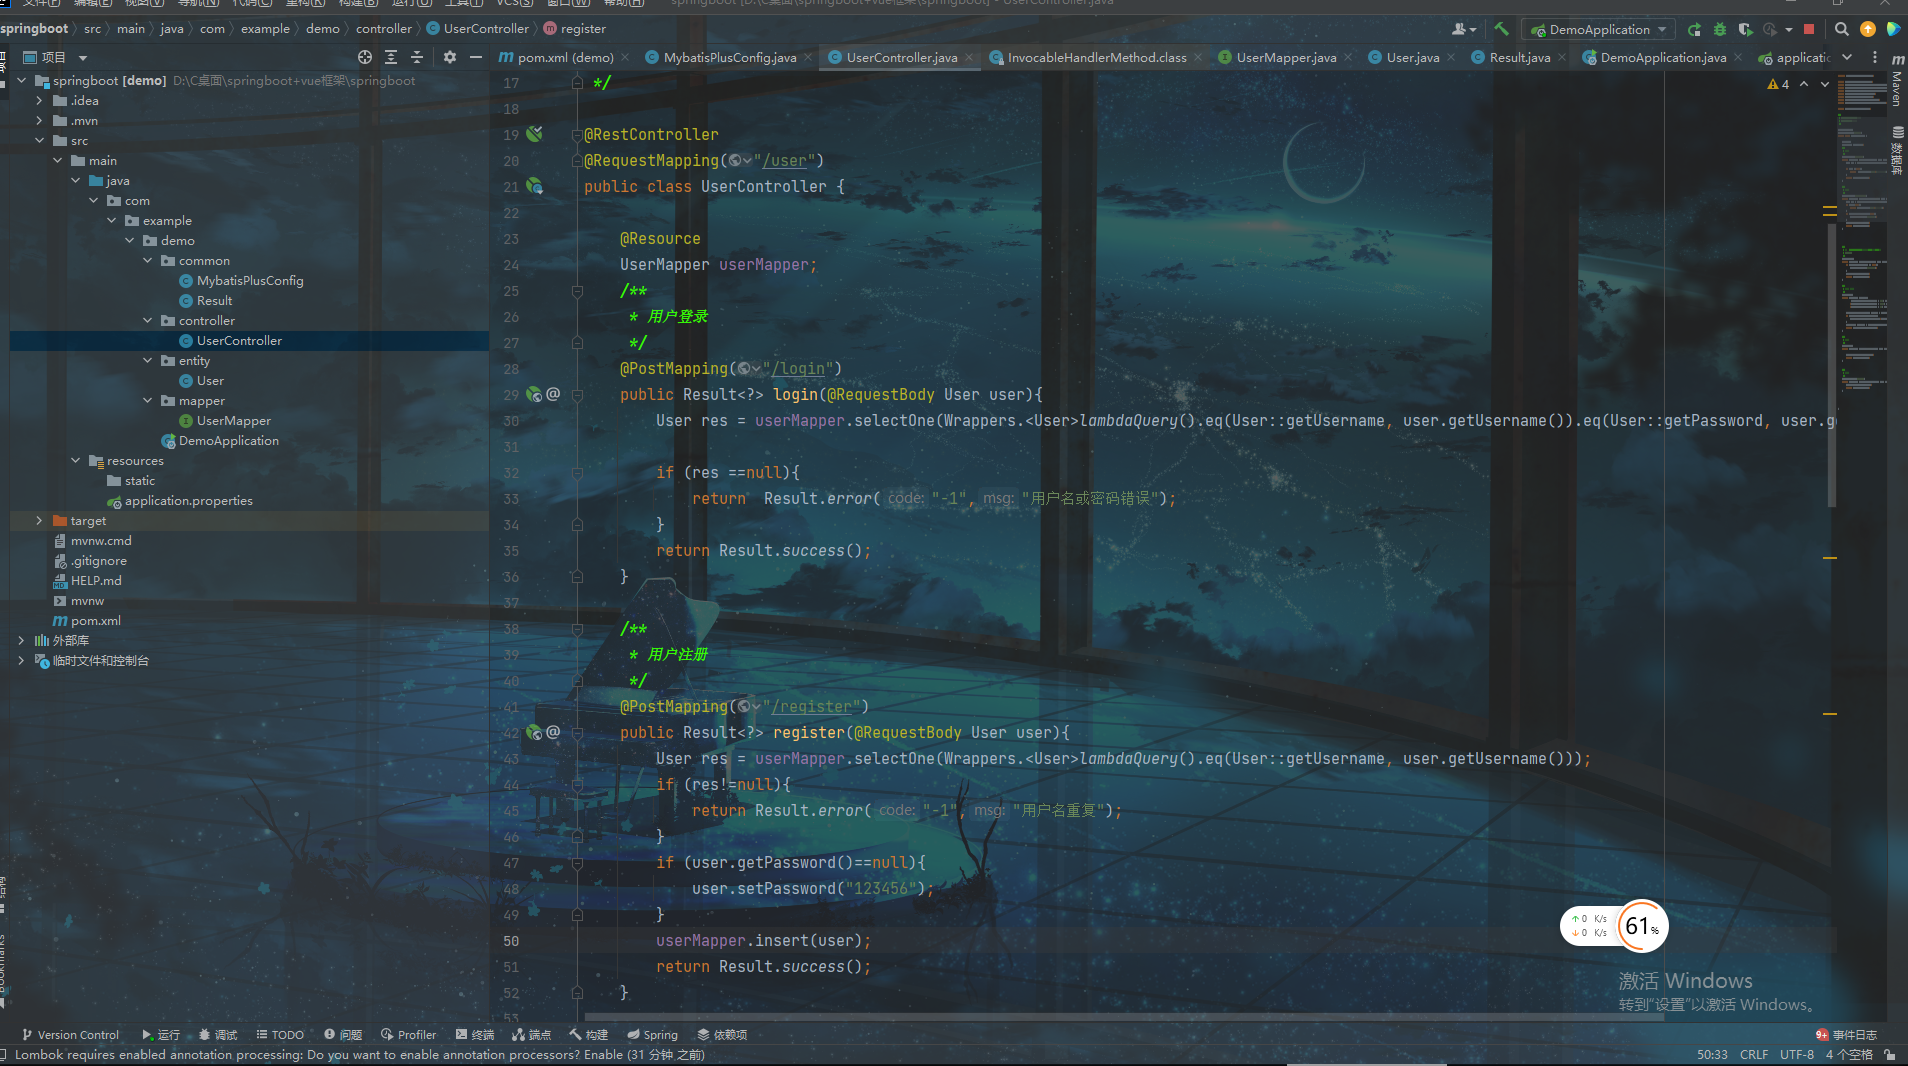Click the register endpoint gutter icon at line 42

pyautogui.click(x=535, y=732)
